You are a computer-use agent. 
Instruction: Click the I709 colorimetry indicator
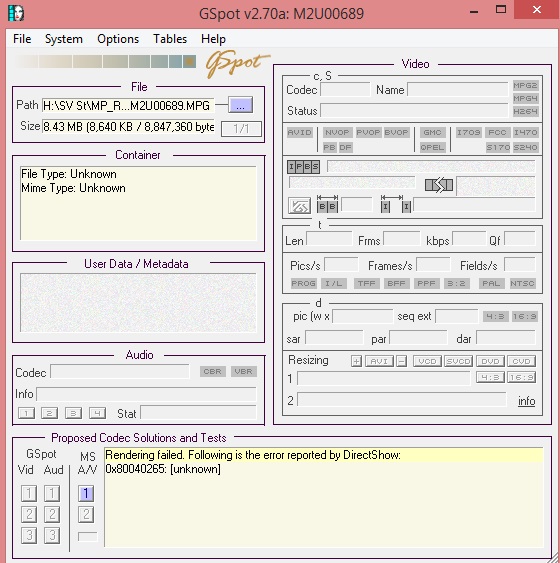coord(468,132)
